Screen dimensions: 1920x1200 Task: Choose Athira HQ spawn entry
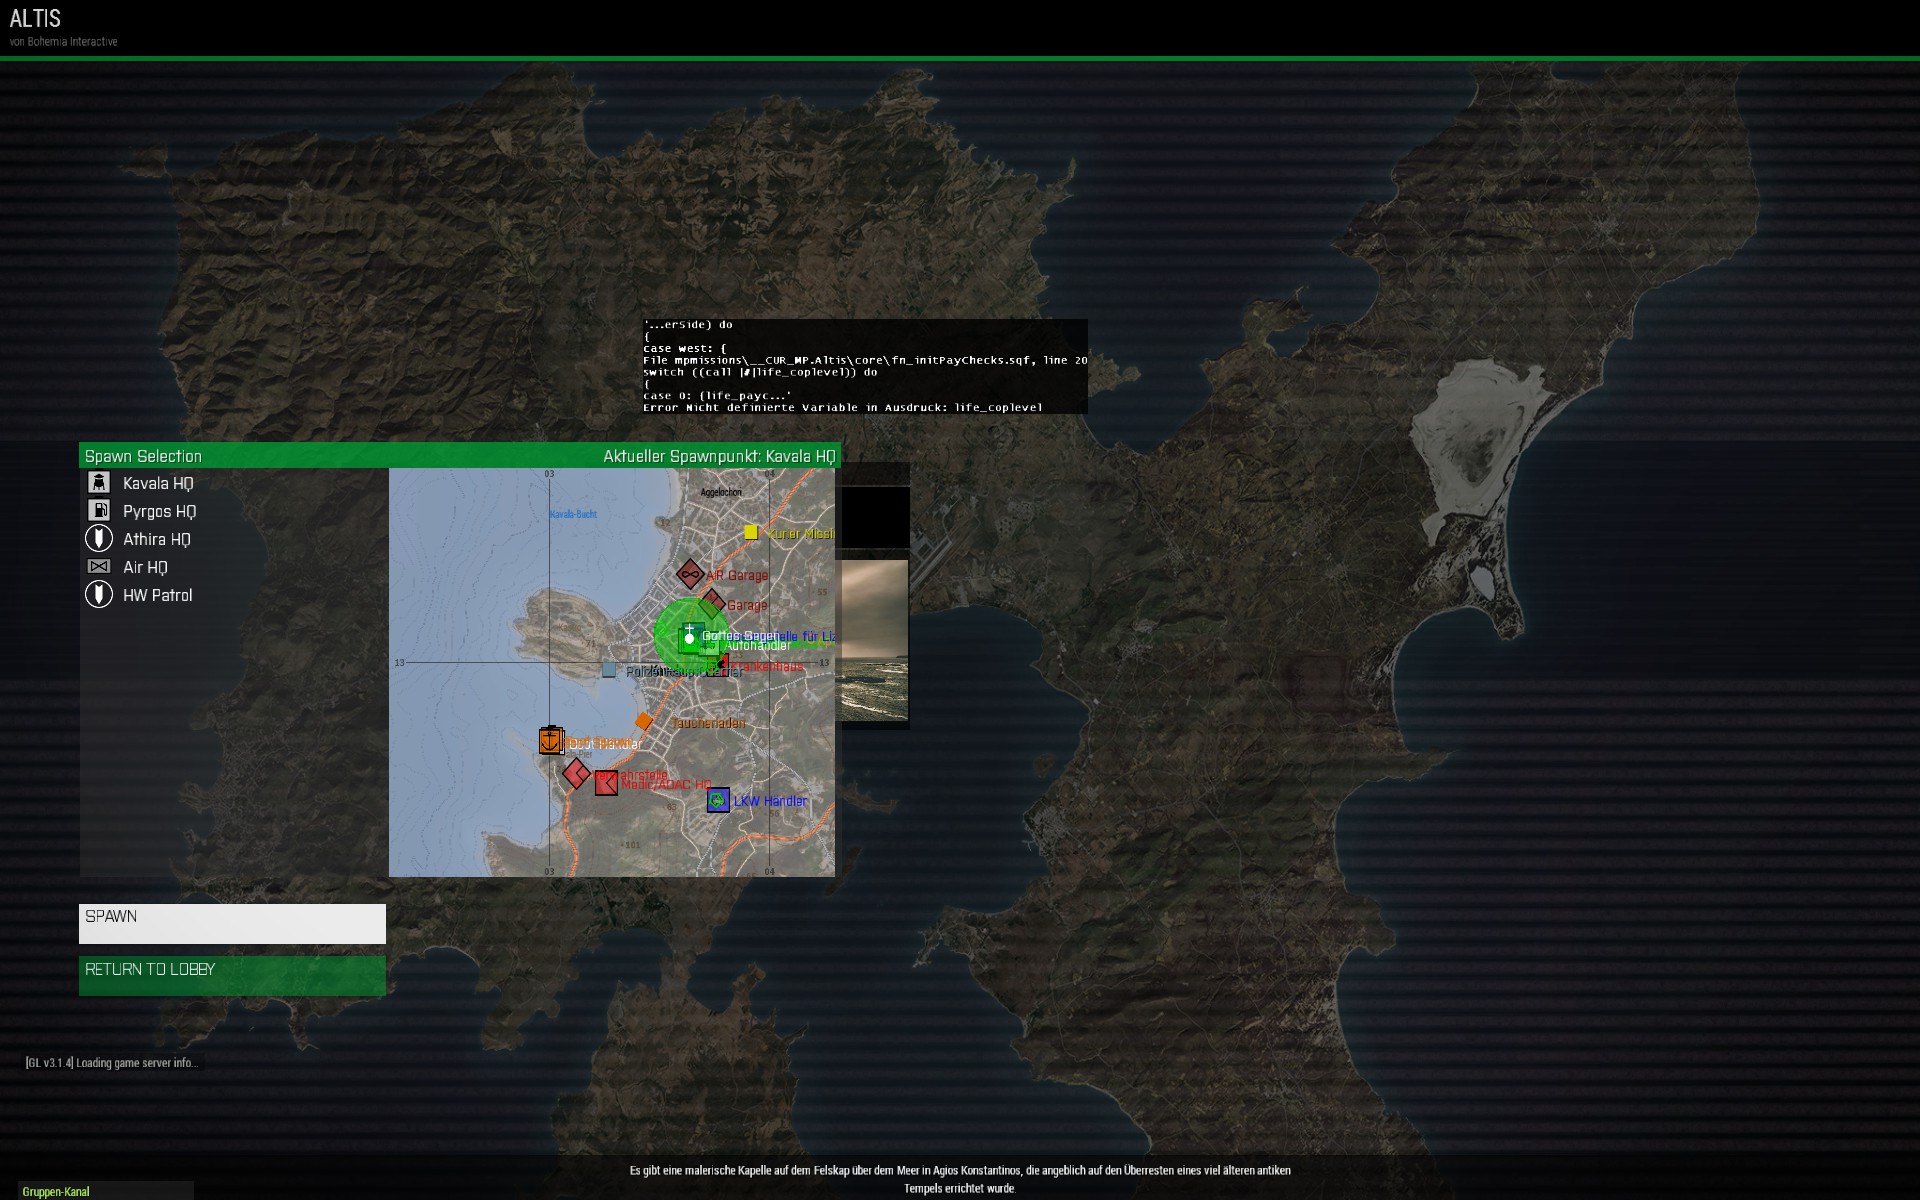pos(156,539)
